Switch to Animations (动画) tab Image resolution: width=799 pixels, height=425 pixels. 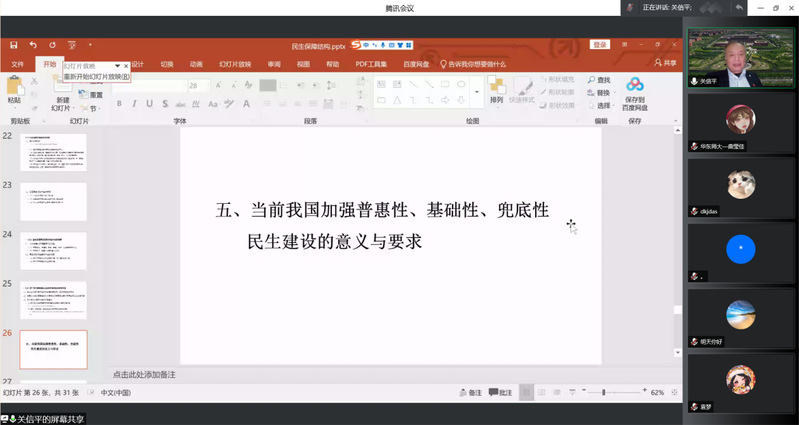click(x=196, y=64)
